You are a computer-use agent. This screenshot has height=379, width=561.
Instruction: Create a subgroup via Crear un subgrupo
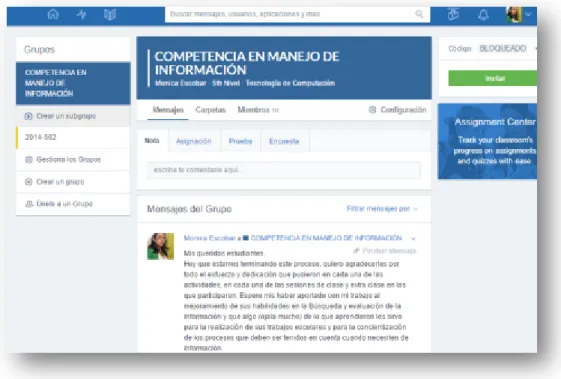click(x=73, y=116)
